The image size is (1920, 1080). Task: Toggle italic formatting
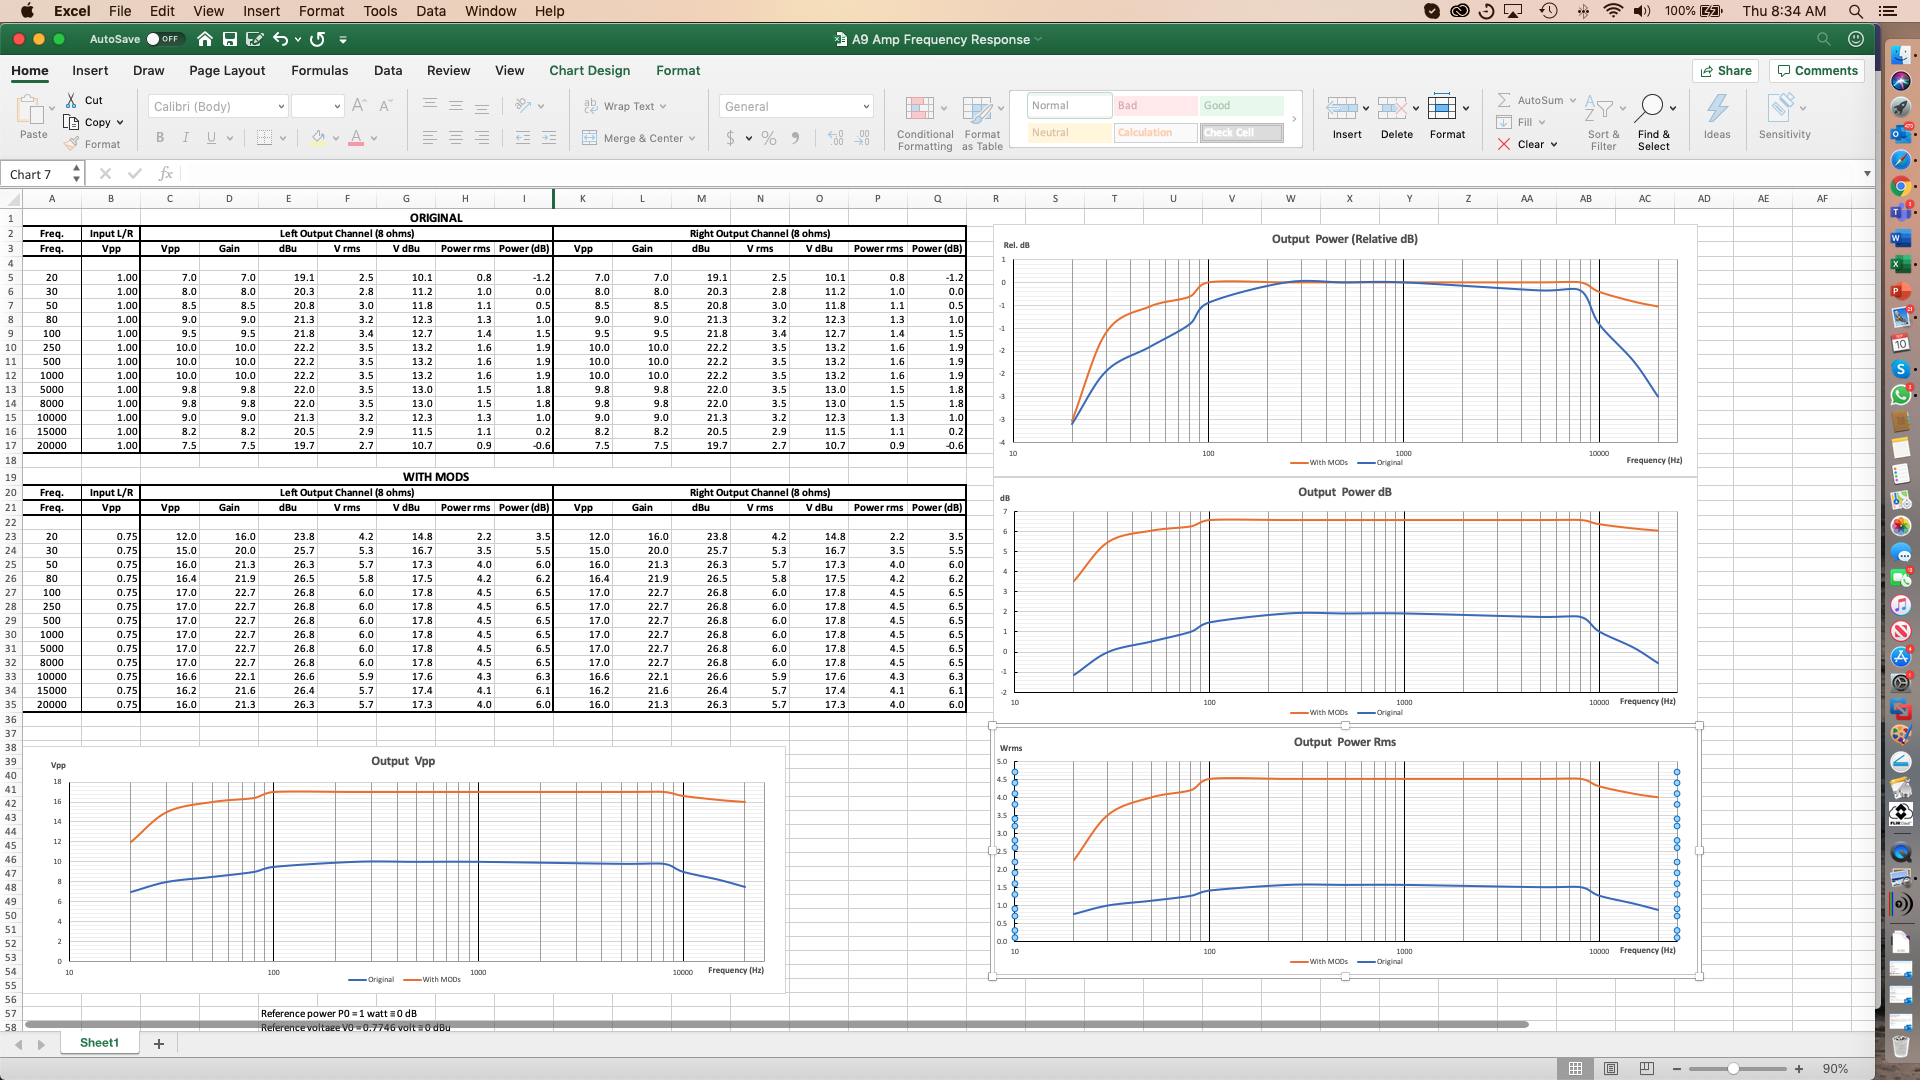click(186, 138)
